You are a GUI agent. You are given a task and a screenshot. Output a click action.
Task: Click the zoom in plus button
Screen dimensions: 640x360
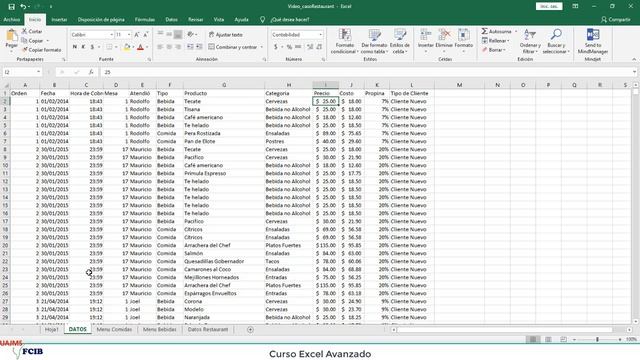pyautogui.click(x=620, y=339)
